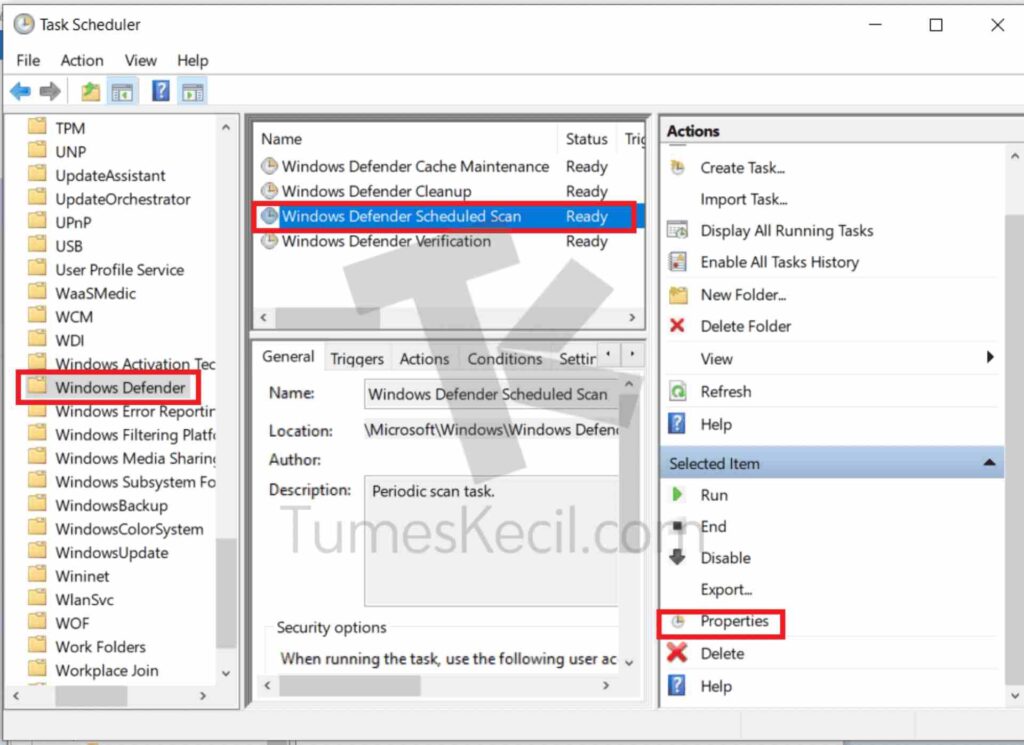Click the Up One Level folder icon
Image resolution: width=1024 pixels, height=745 pixels.
(90, 91)
